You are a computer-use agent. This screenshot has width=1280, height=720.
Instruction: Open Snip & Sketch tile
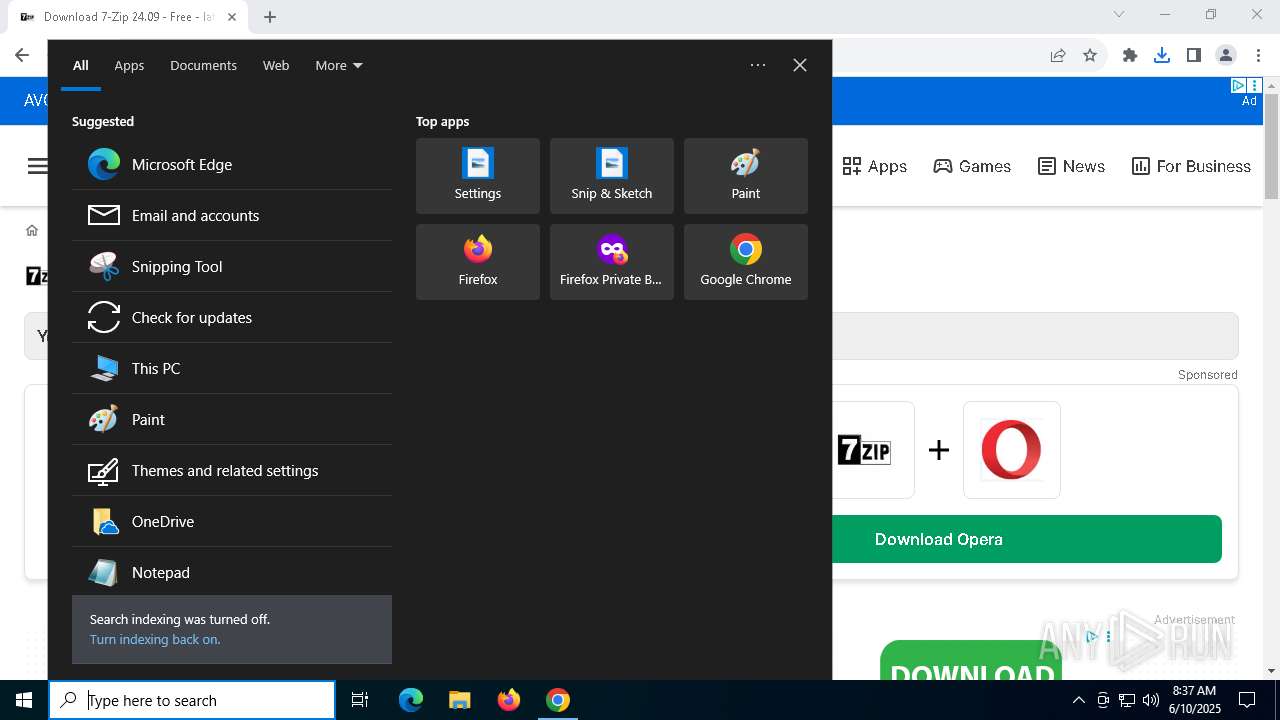612,176
